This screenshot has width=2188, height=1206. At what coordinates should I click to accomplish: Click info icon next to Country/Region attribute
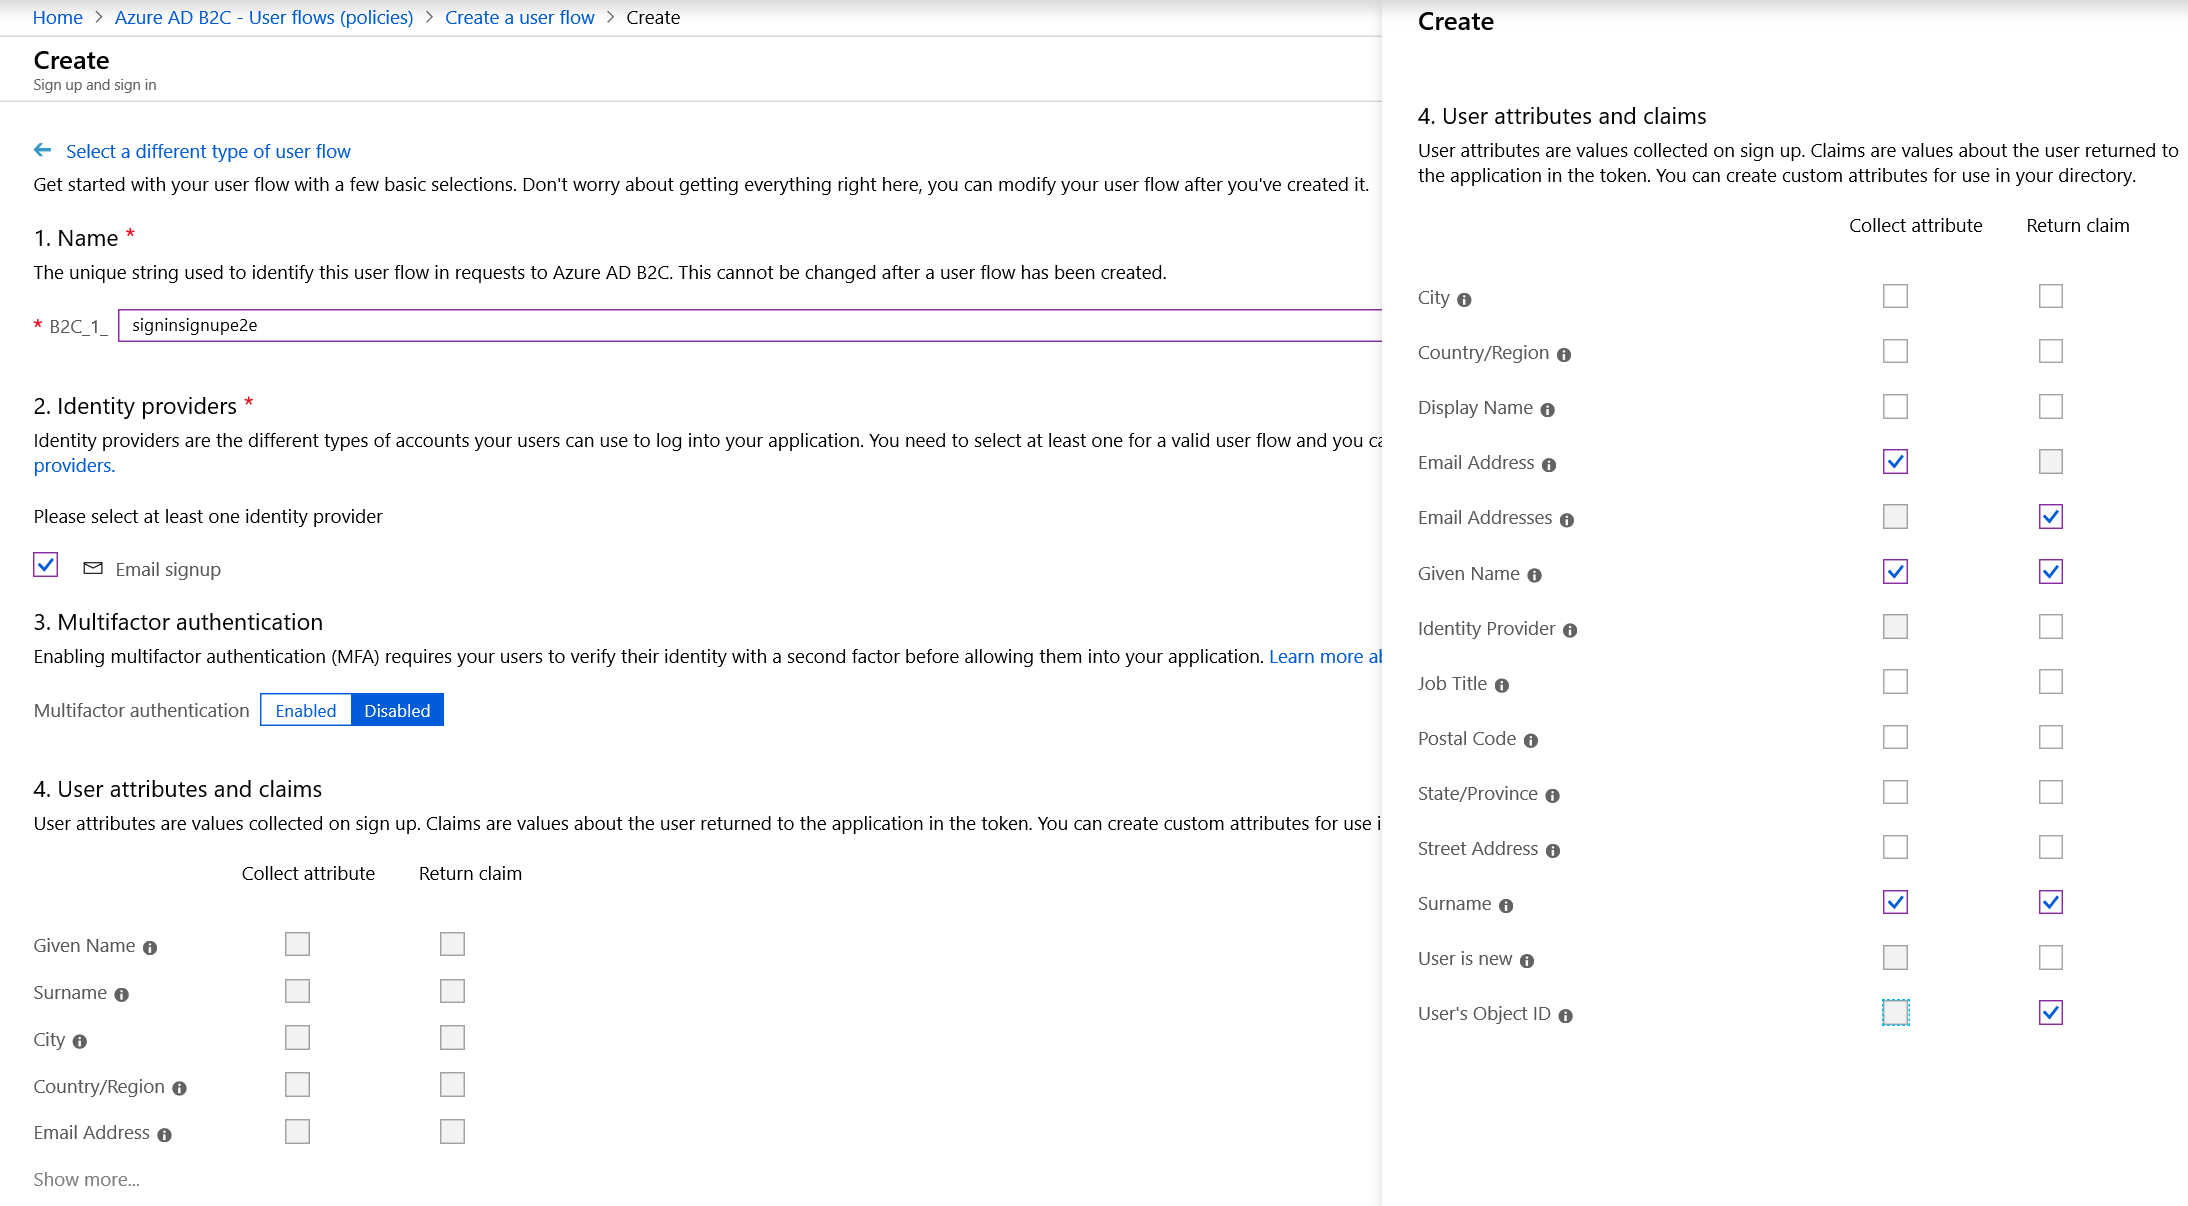[x=1565, y=354]
